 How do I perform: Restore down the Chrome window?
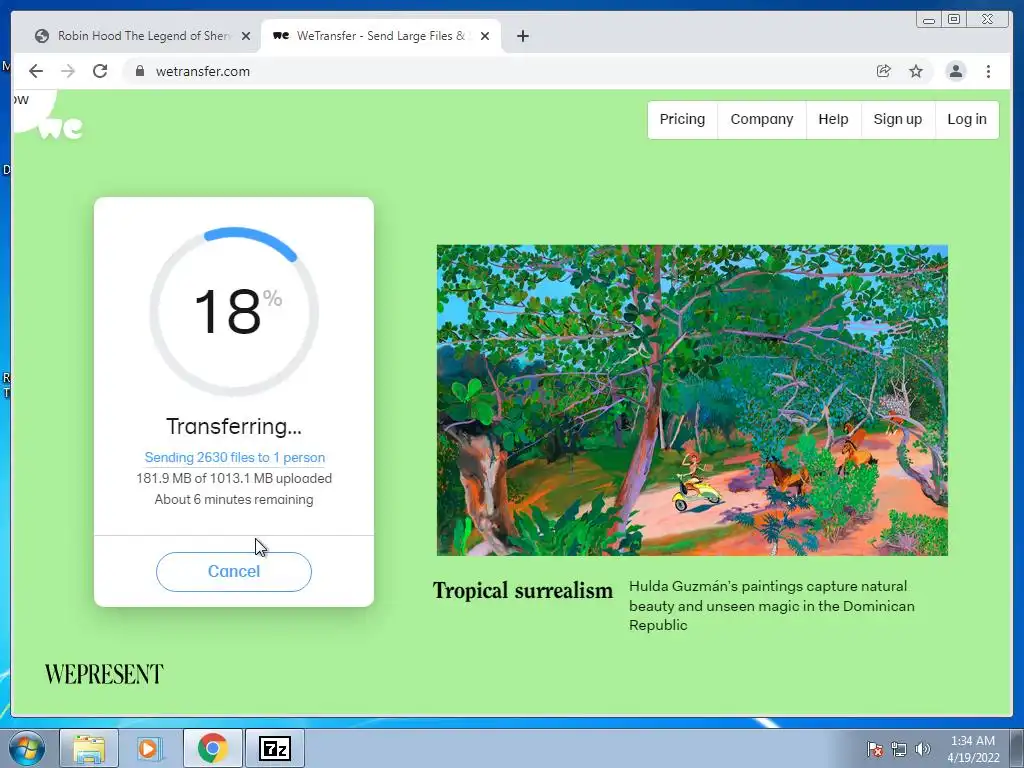(x=954, y=20)
